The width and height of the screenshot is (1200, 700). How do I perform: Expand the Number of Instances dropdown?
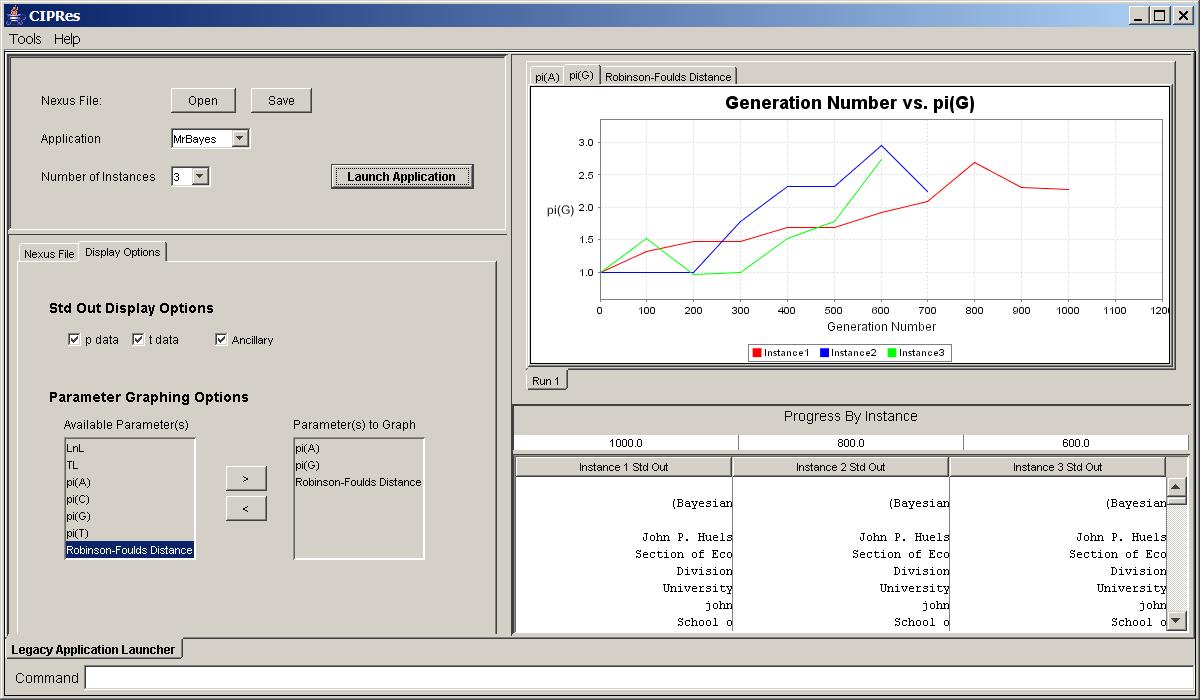click(200, 176)
